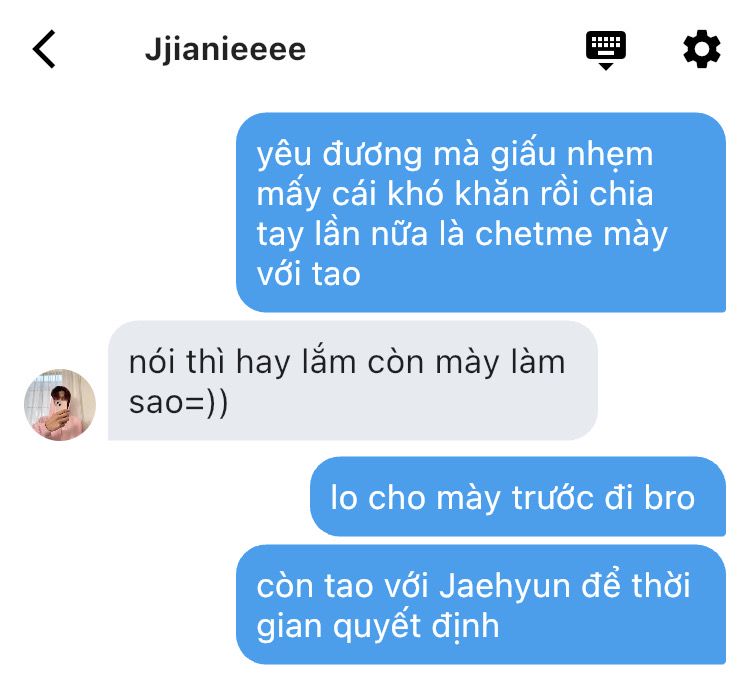
Task: Click the words "quyết định" in the last bubble
Action: [x=416, y=627]
